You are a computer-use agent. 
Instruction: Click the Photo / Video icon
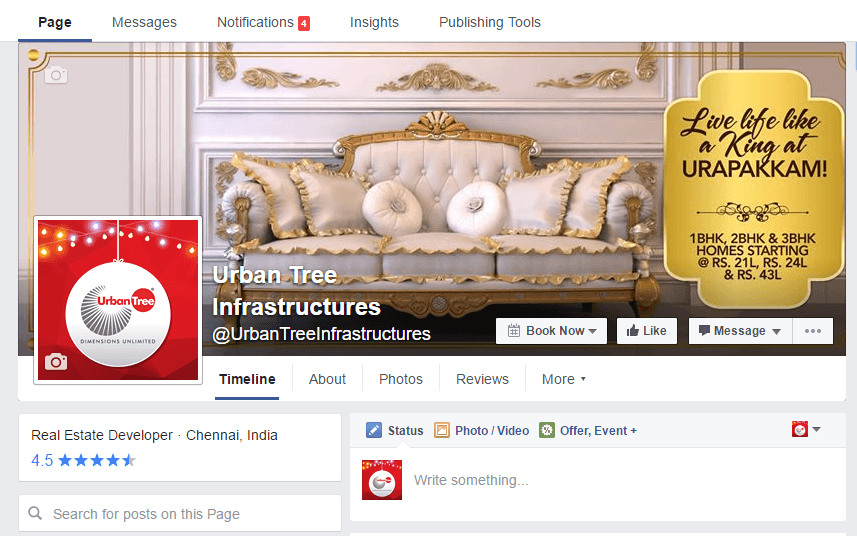[442, 430]
